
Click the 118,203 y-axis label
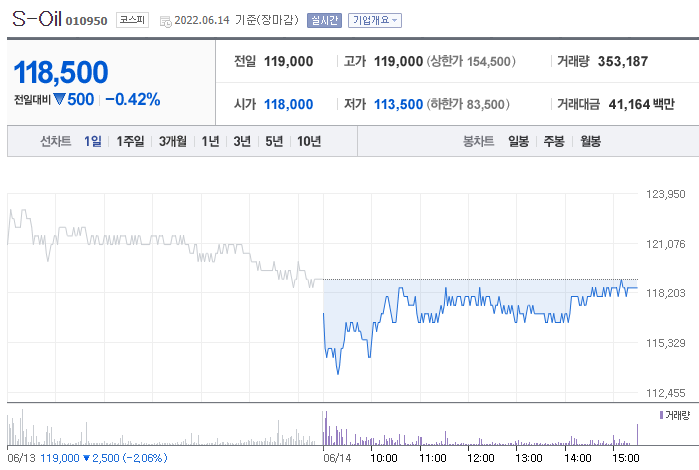coord(666,293)
